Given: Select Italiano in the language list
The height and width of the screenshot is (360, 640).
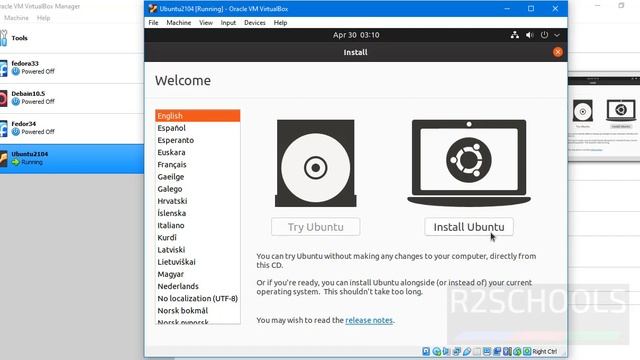Looking at the screenshot, I should [x=198, y=225].
